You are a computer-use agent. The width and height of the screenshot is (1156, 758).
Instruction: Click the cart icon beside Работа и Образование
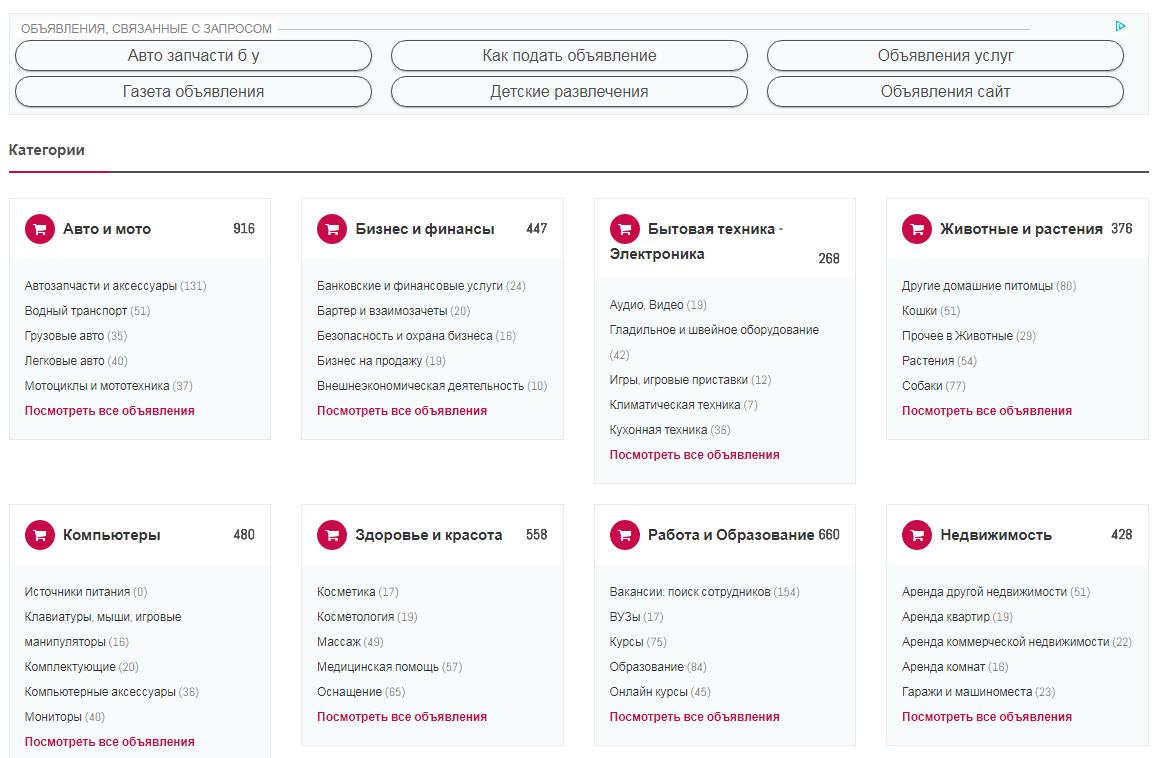click(x=624, y=535)
